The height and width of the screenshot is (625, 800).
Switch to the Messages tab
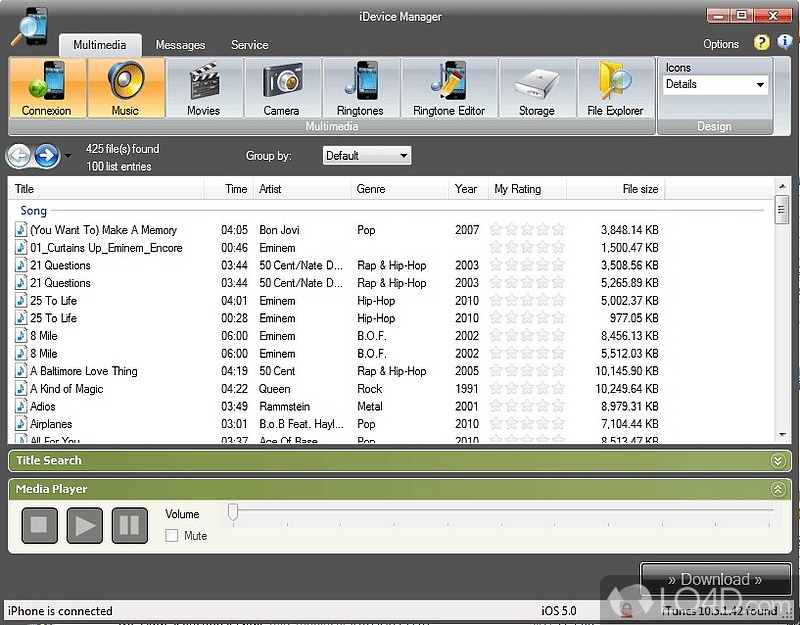tap(180, 45)
